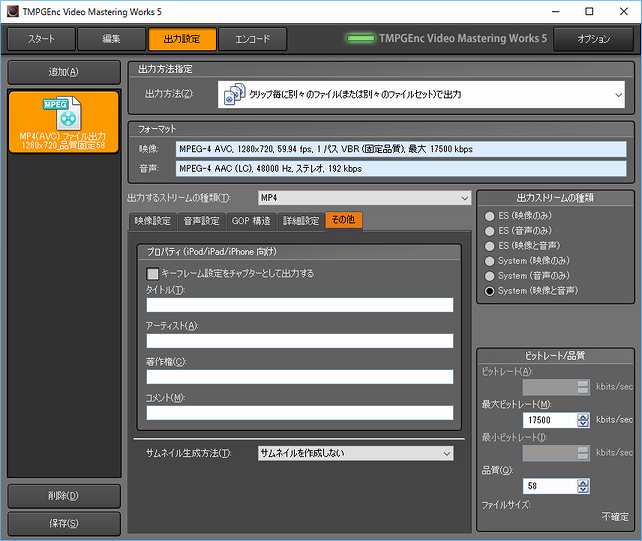This screenshot has width=642, height=541.
Task: Select System (映像と音声) radio button
Action: 489,291
